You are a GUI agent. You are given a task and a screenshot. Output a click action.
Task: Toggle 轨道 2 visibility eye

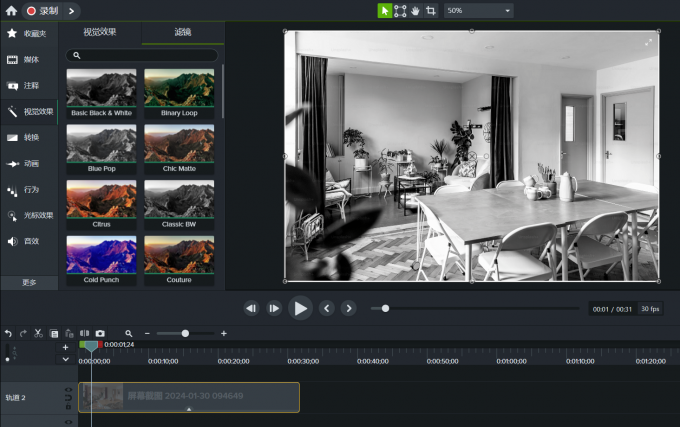click(x=68, y=389)
